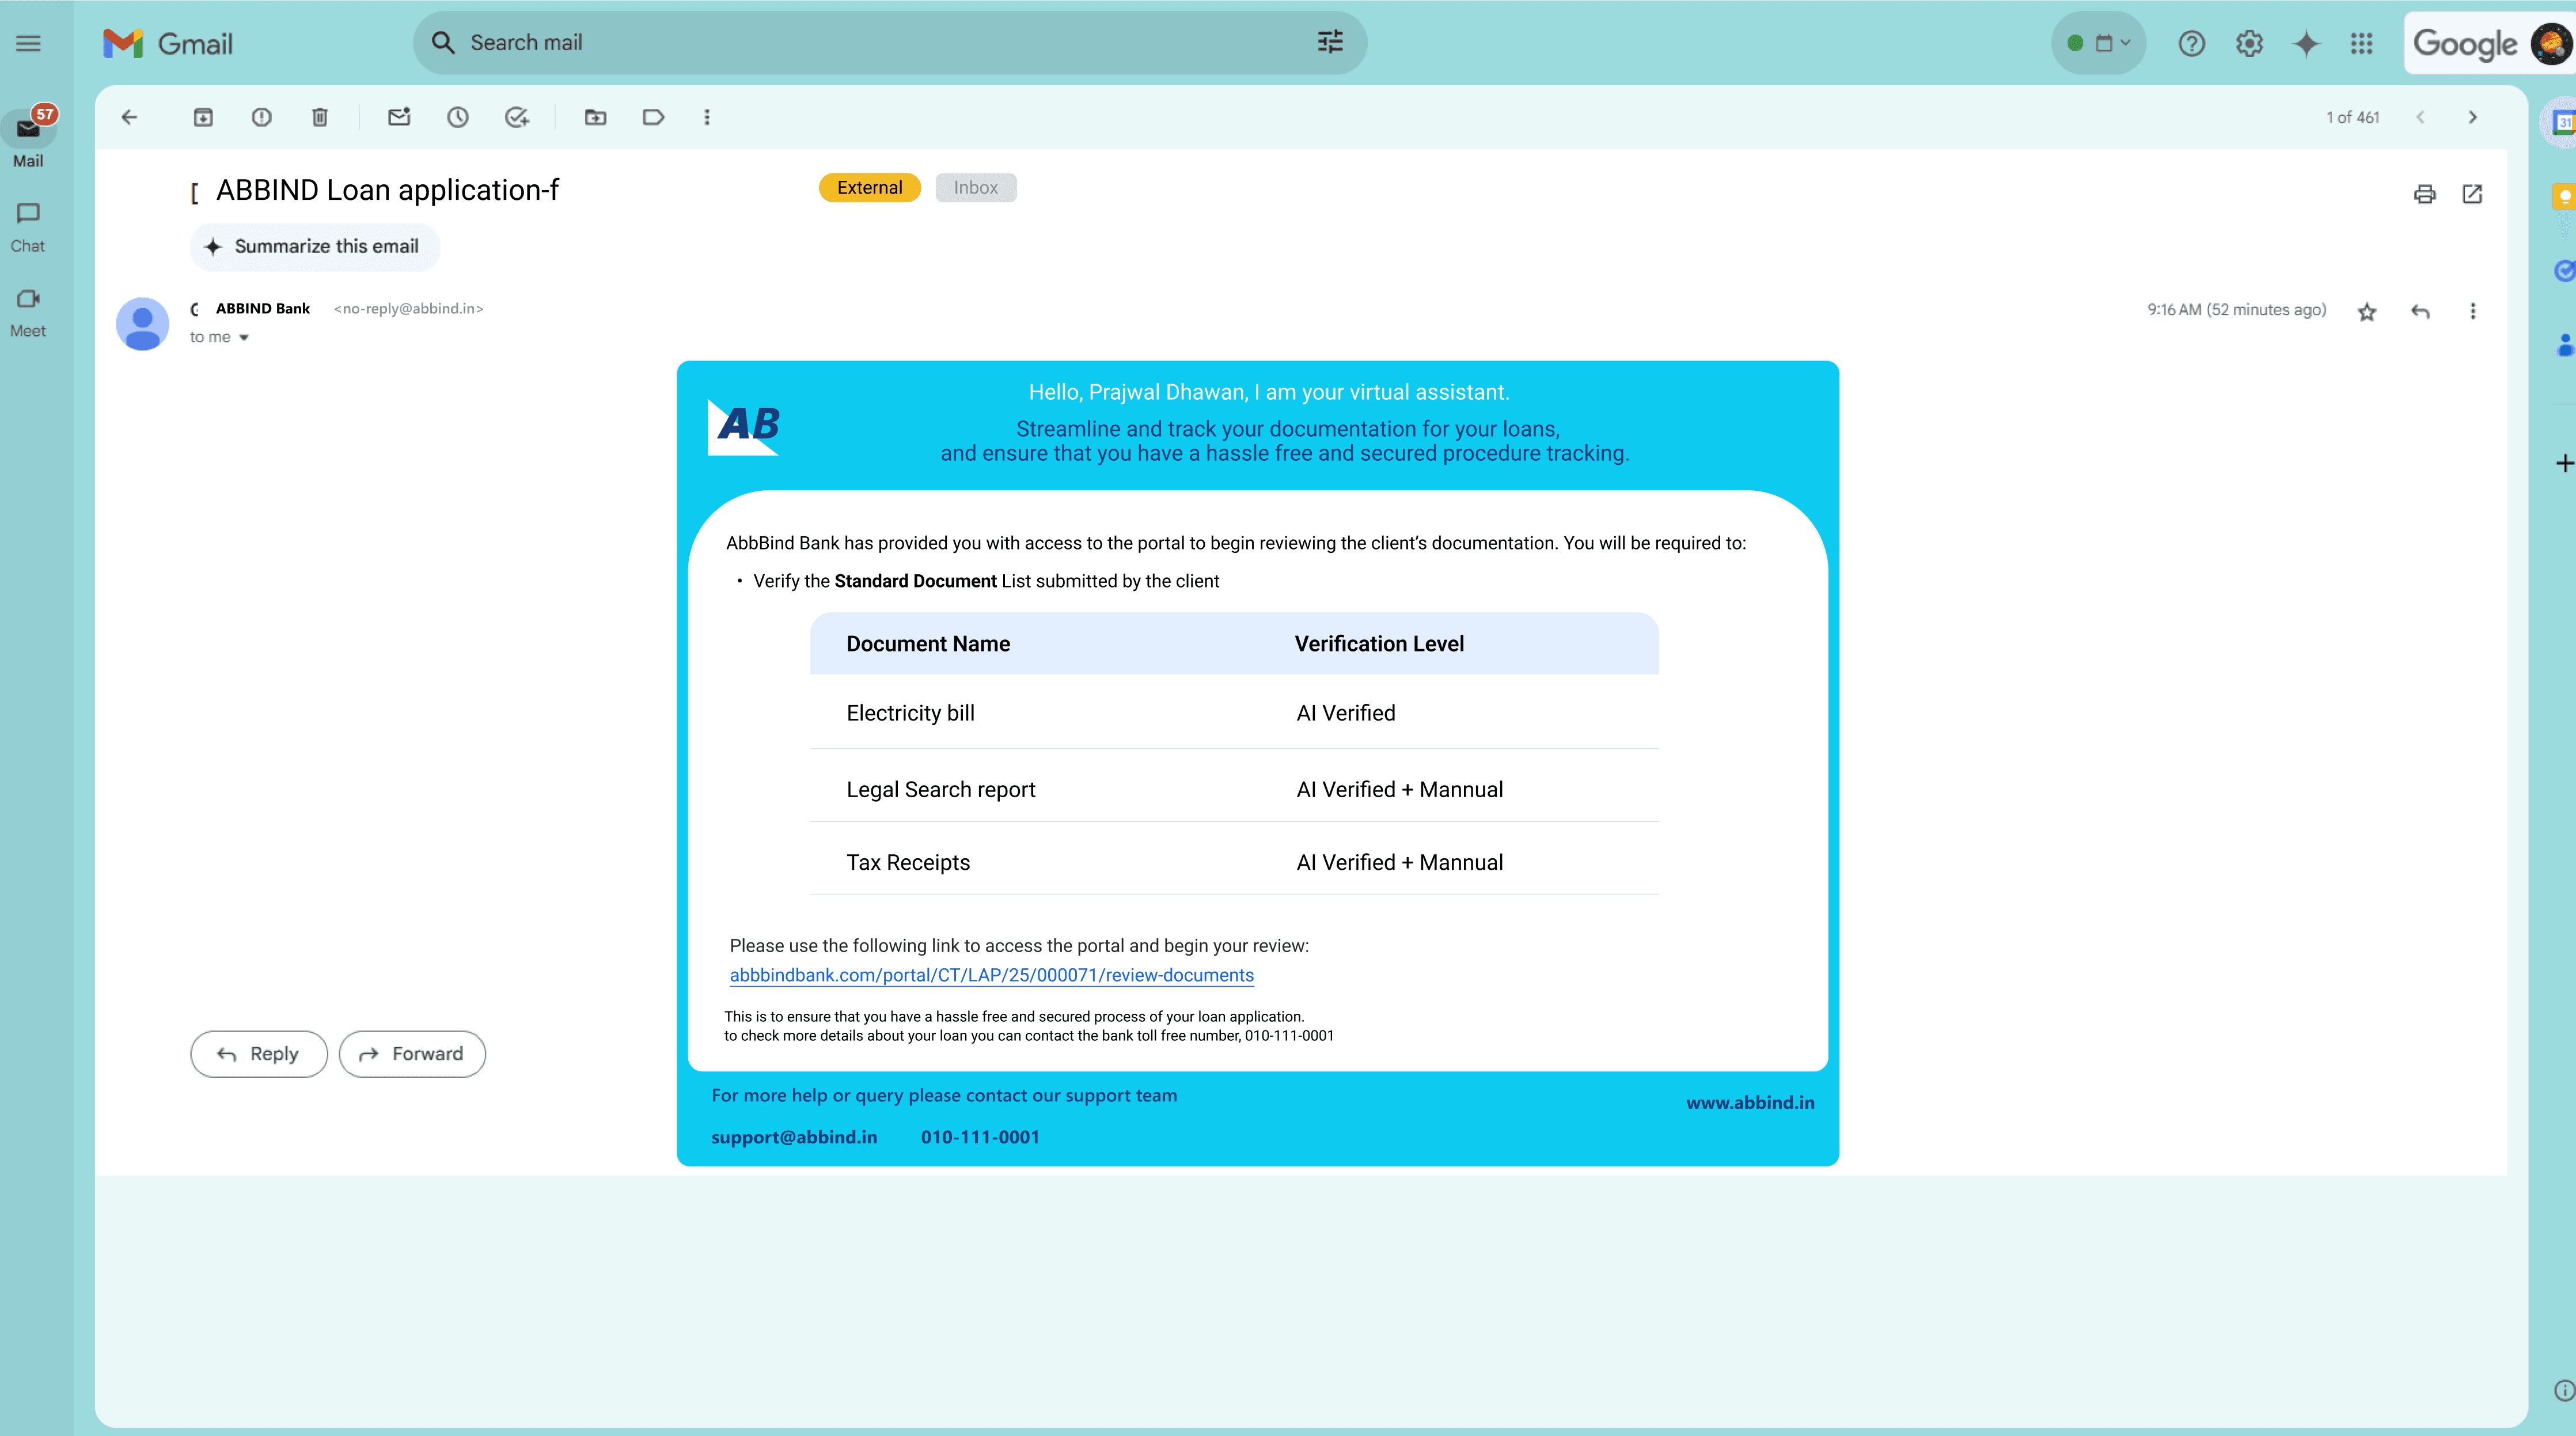This screenshot has width=2576, height=1436.
Task: Toggle the main navigation menu
Action: [28, 42]
